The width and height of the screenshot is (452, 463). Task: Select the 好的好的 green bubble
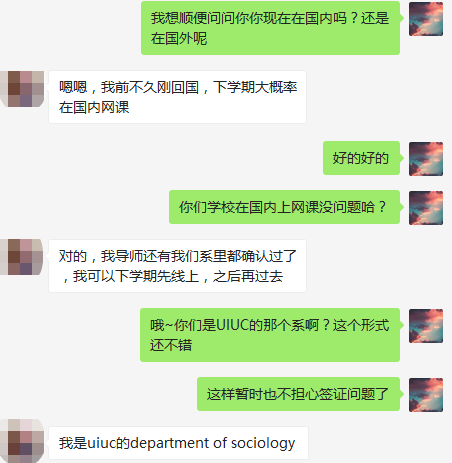[x=361, y=158]
